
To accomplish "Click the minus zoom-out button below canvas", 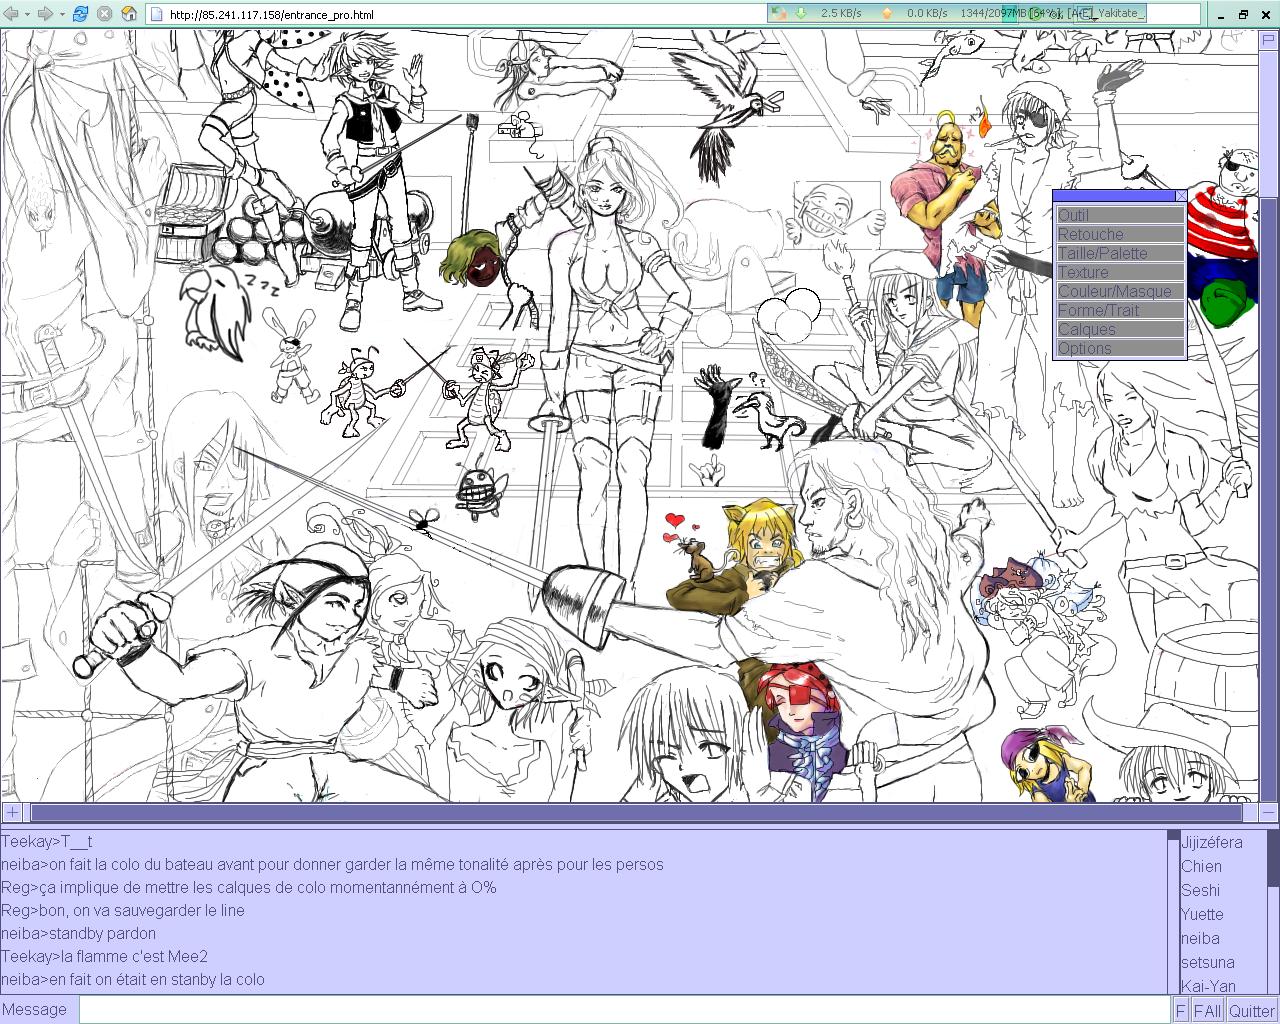I will [x=1270, y=813].
